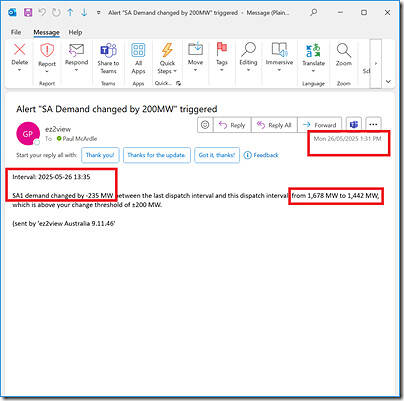The height and width of the screenshot is (401, 404).
Task: Open Quick Access Toolbar customize dropdown
Action: point(98,13)
